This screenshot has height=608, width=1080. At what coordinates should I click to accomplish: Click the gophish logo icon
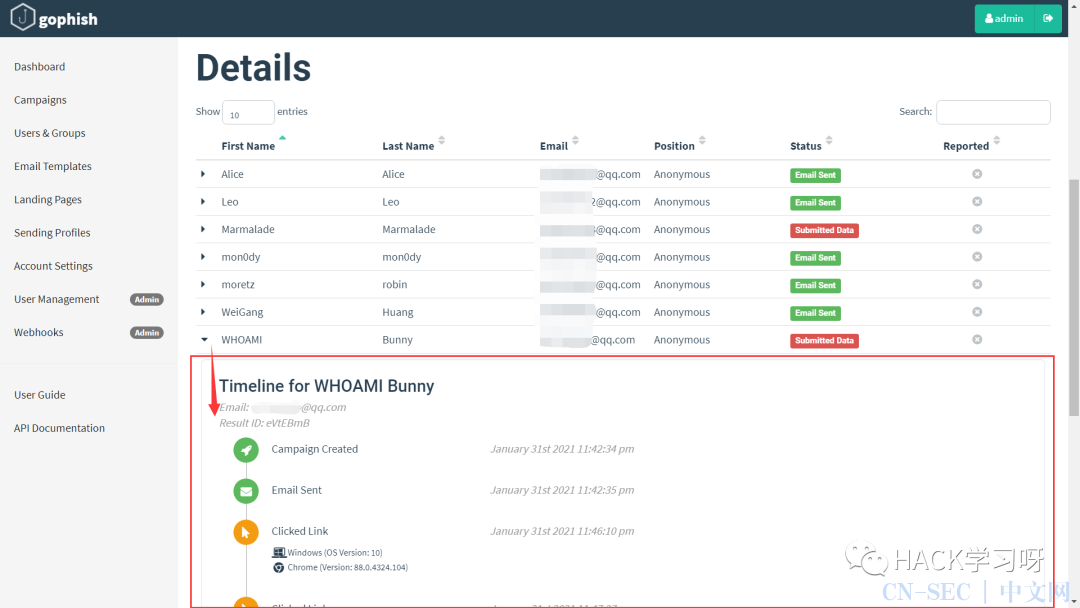[x=23, y=18]
